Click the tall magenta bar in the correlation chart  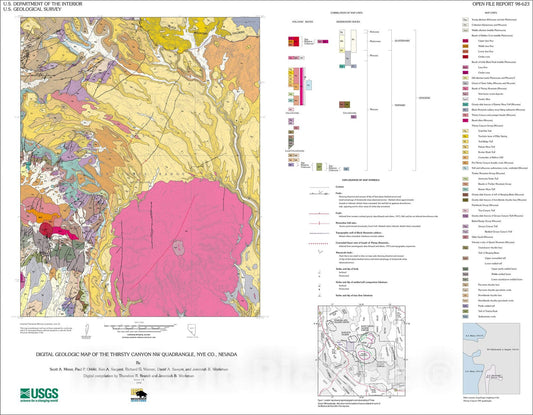pos(301,86)
